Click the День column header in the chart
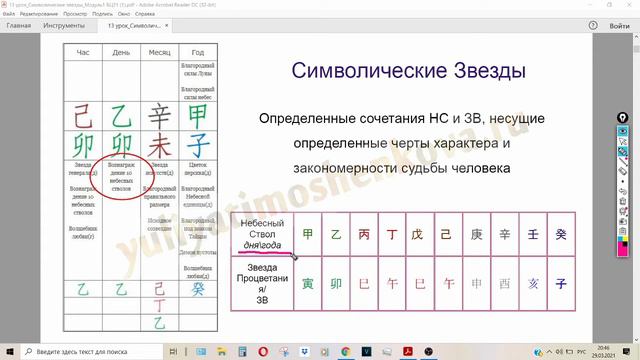This screenshot has height=360, width=640. point(121,52)
